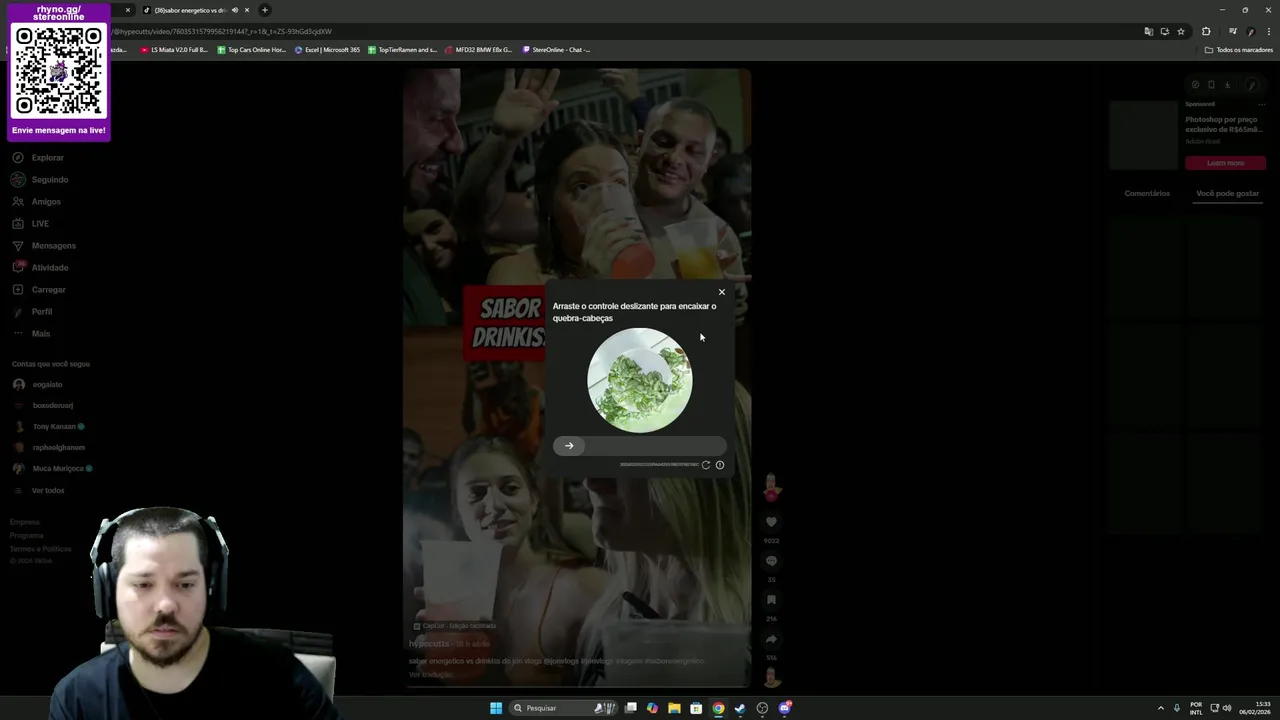
Task: Close the sabor energetico browser tab
Action: pyautogui.click(x=247, y=10)
